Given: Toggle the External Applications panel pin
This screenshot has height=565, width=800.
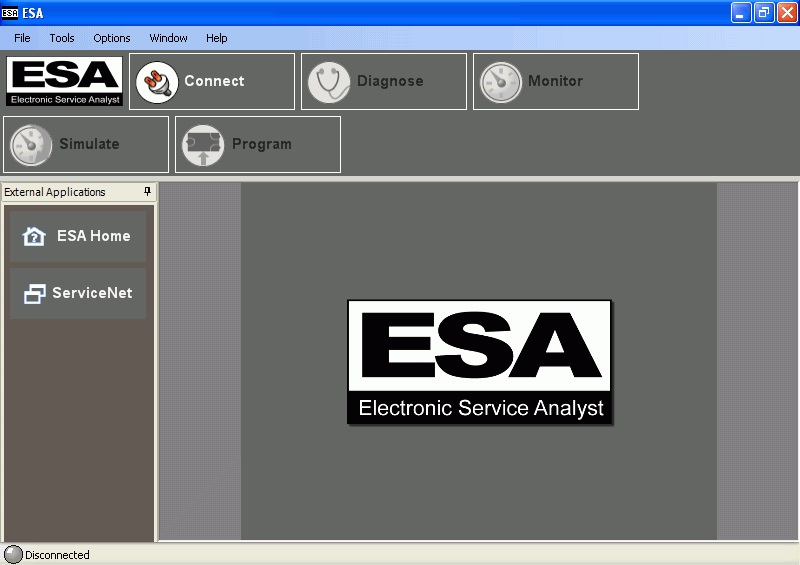Looking at the screenshot, I should click(x=147, y=192).
